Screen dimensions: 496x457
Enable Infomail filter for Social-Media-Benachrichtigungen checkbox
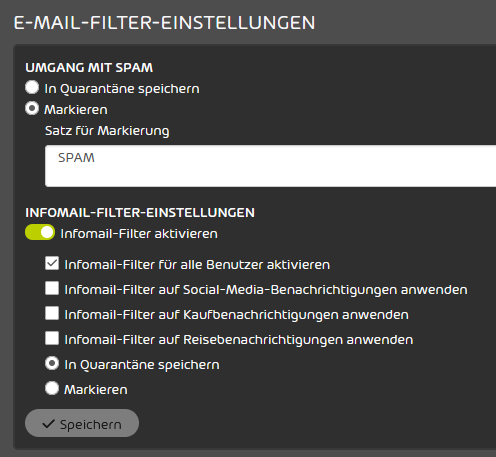52,288
